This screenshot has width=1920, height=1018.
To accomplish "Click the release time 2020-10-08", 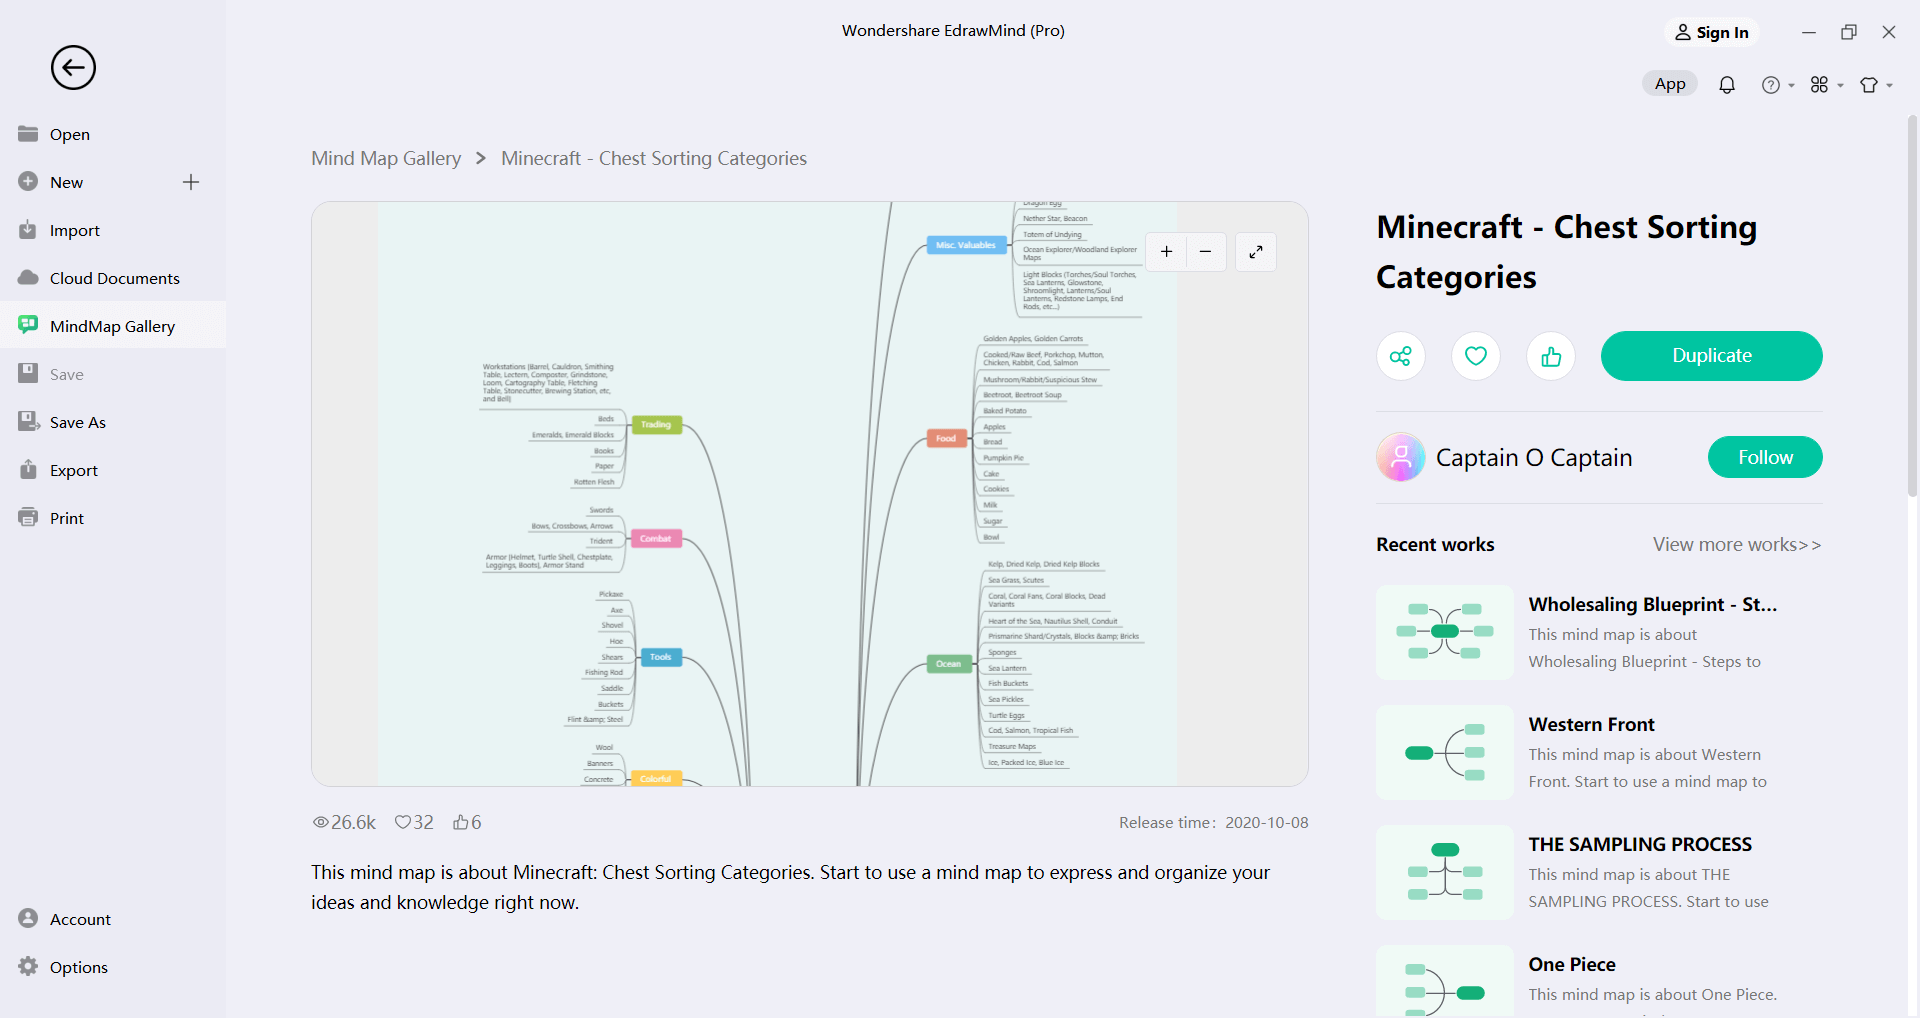I will [1214, 823].
